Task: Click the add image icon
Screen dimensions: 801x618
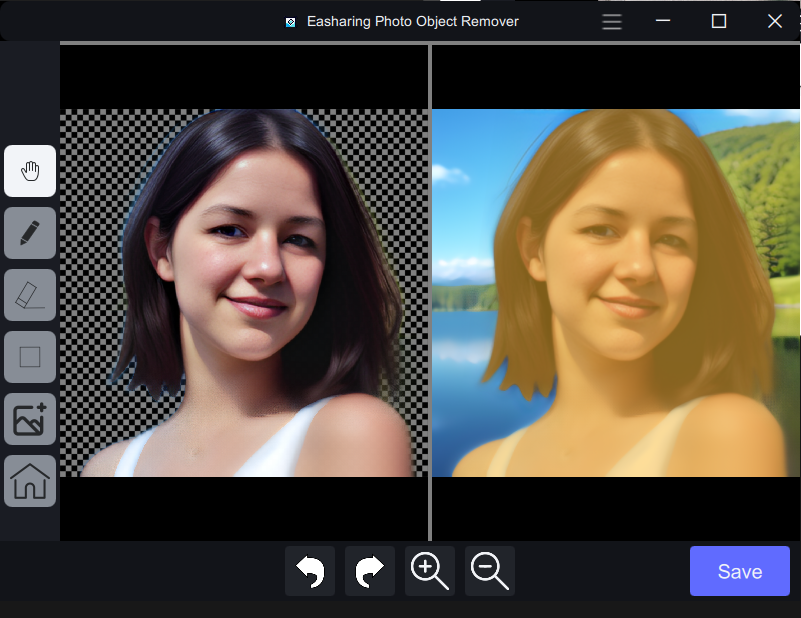Action: [x=30, y=419]
